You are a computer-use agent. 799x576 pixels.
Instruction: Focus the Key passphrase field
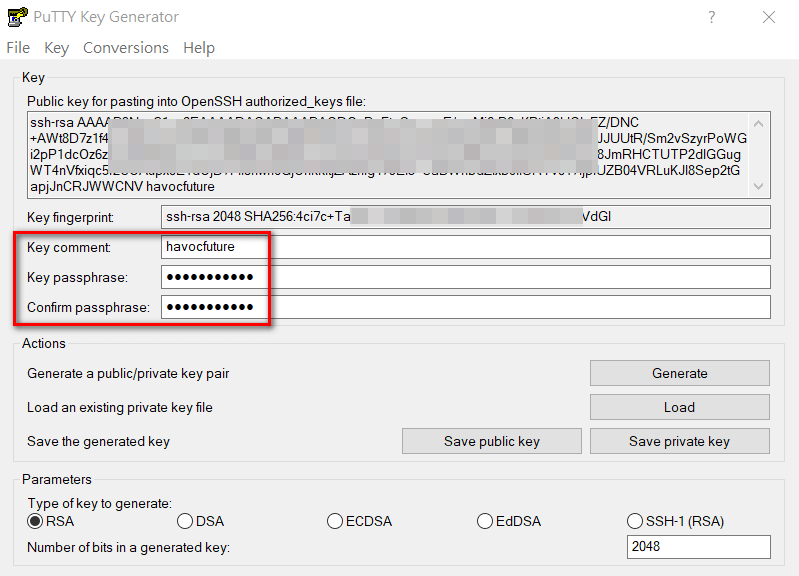tap(465, 277)
